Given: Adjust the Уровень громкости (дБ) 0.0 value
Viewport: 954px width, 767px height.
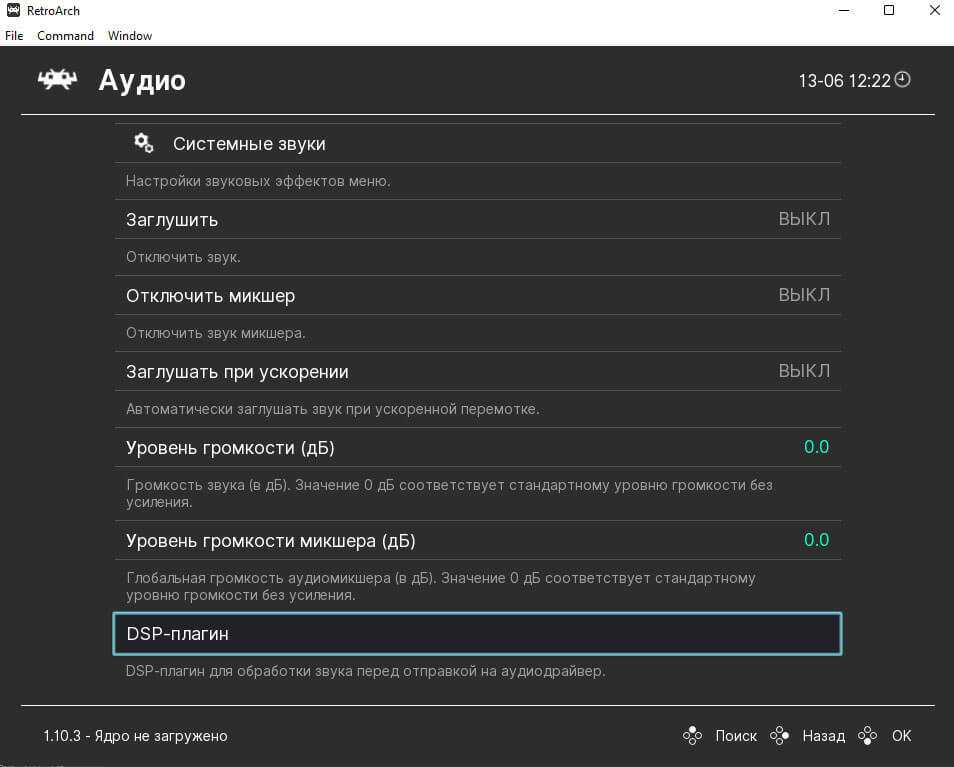Looking at the screenshot, I should [816, 447].
